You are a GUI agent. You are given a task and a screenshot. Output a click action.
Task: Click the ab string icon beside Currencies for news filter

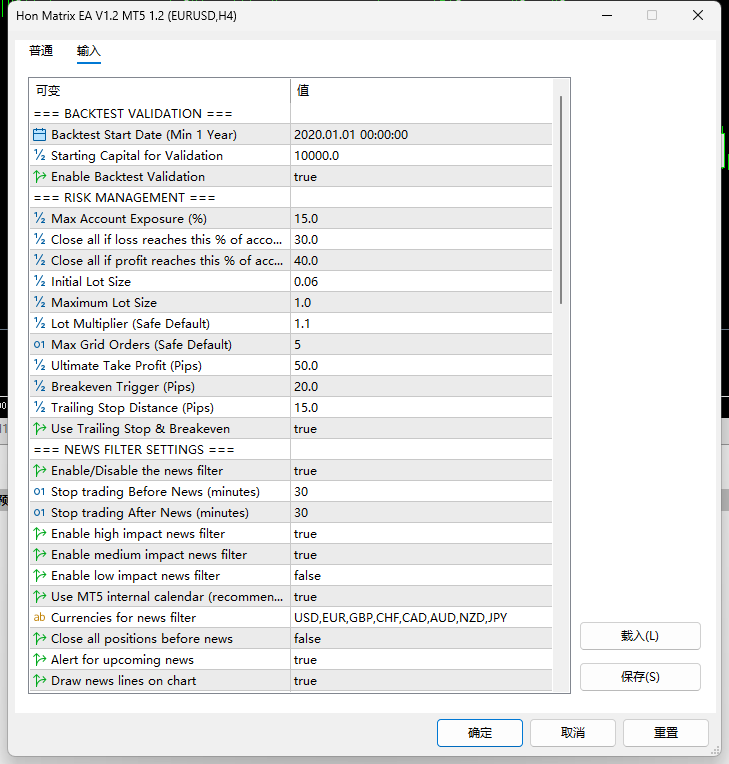point(39,617)
